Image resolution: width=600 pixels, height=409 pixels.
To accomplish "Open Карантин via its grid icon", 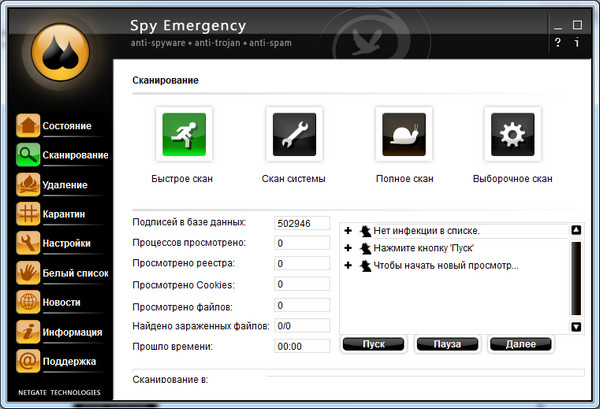I will (x=28, y=214).
